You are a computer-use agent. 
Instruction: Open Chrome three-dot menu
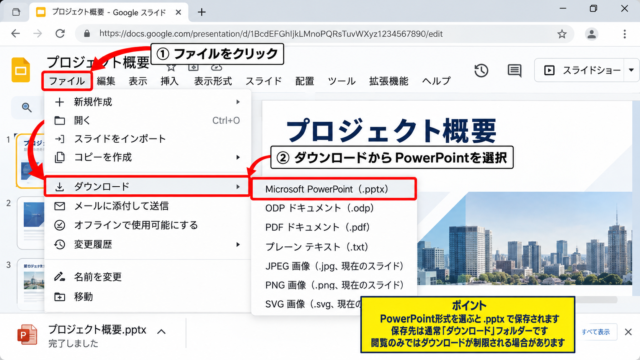pyautogui.click(x=624, y=34)
